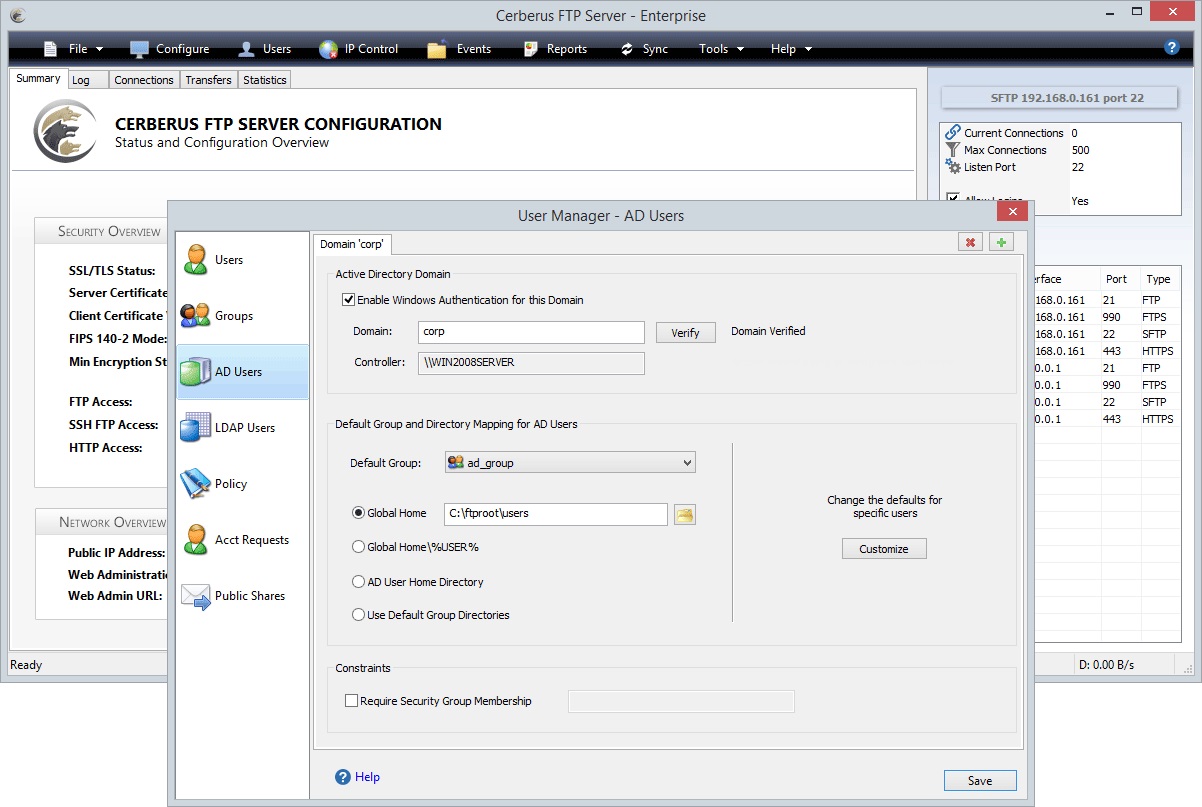Open Policy in the User Manager sidebar

(x=242, y=484)
